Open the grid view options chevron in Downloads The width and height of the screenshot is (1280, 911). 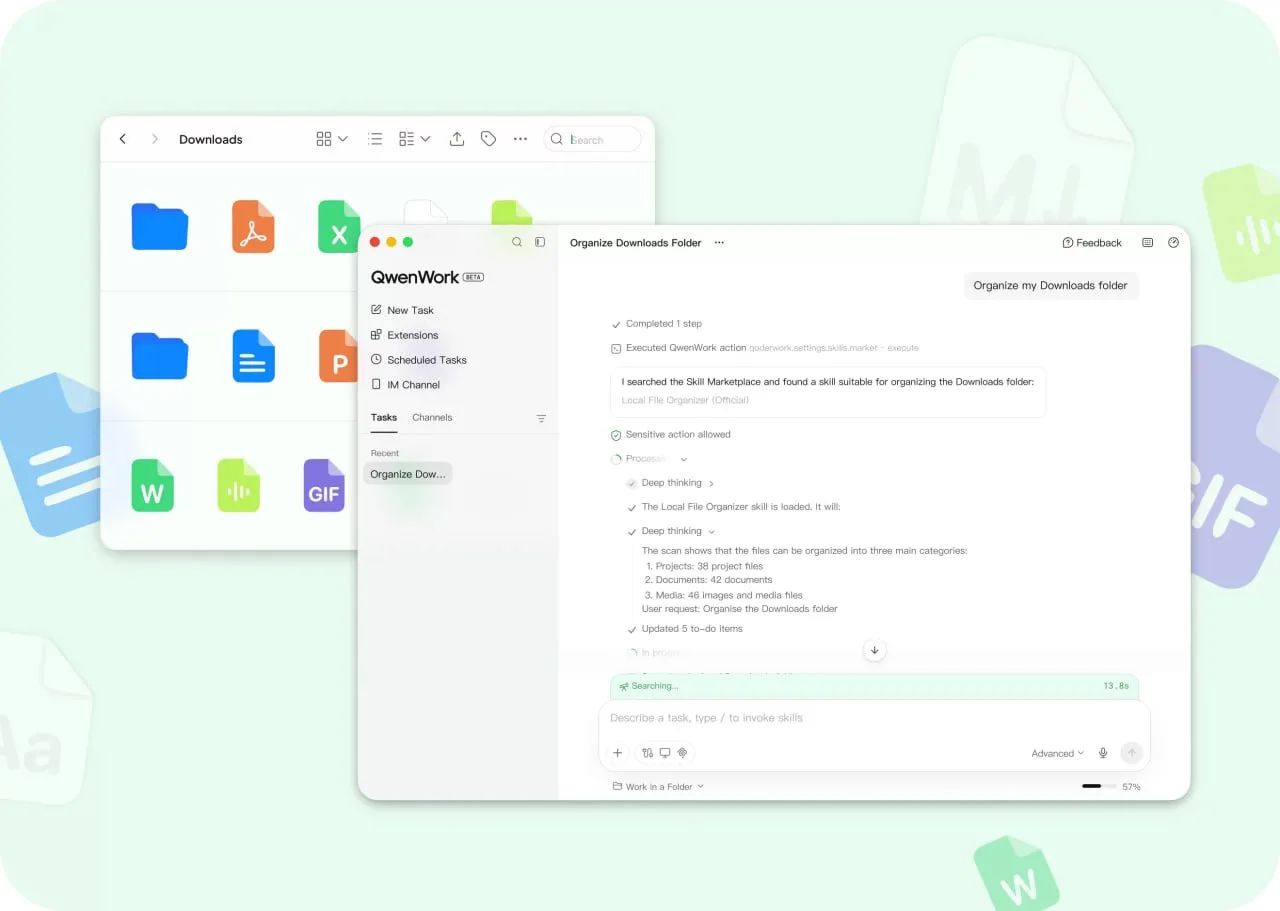point(343,139)
